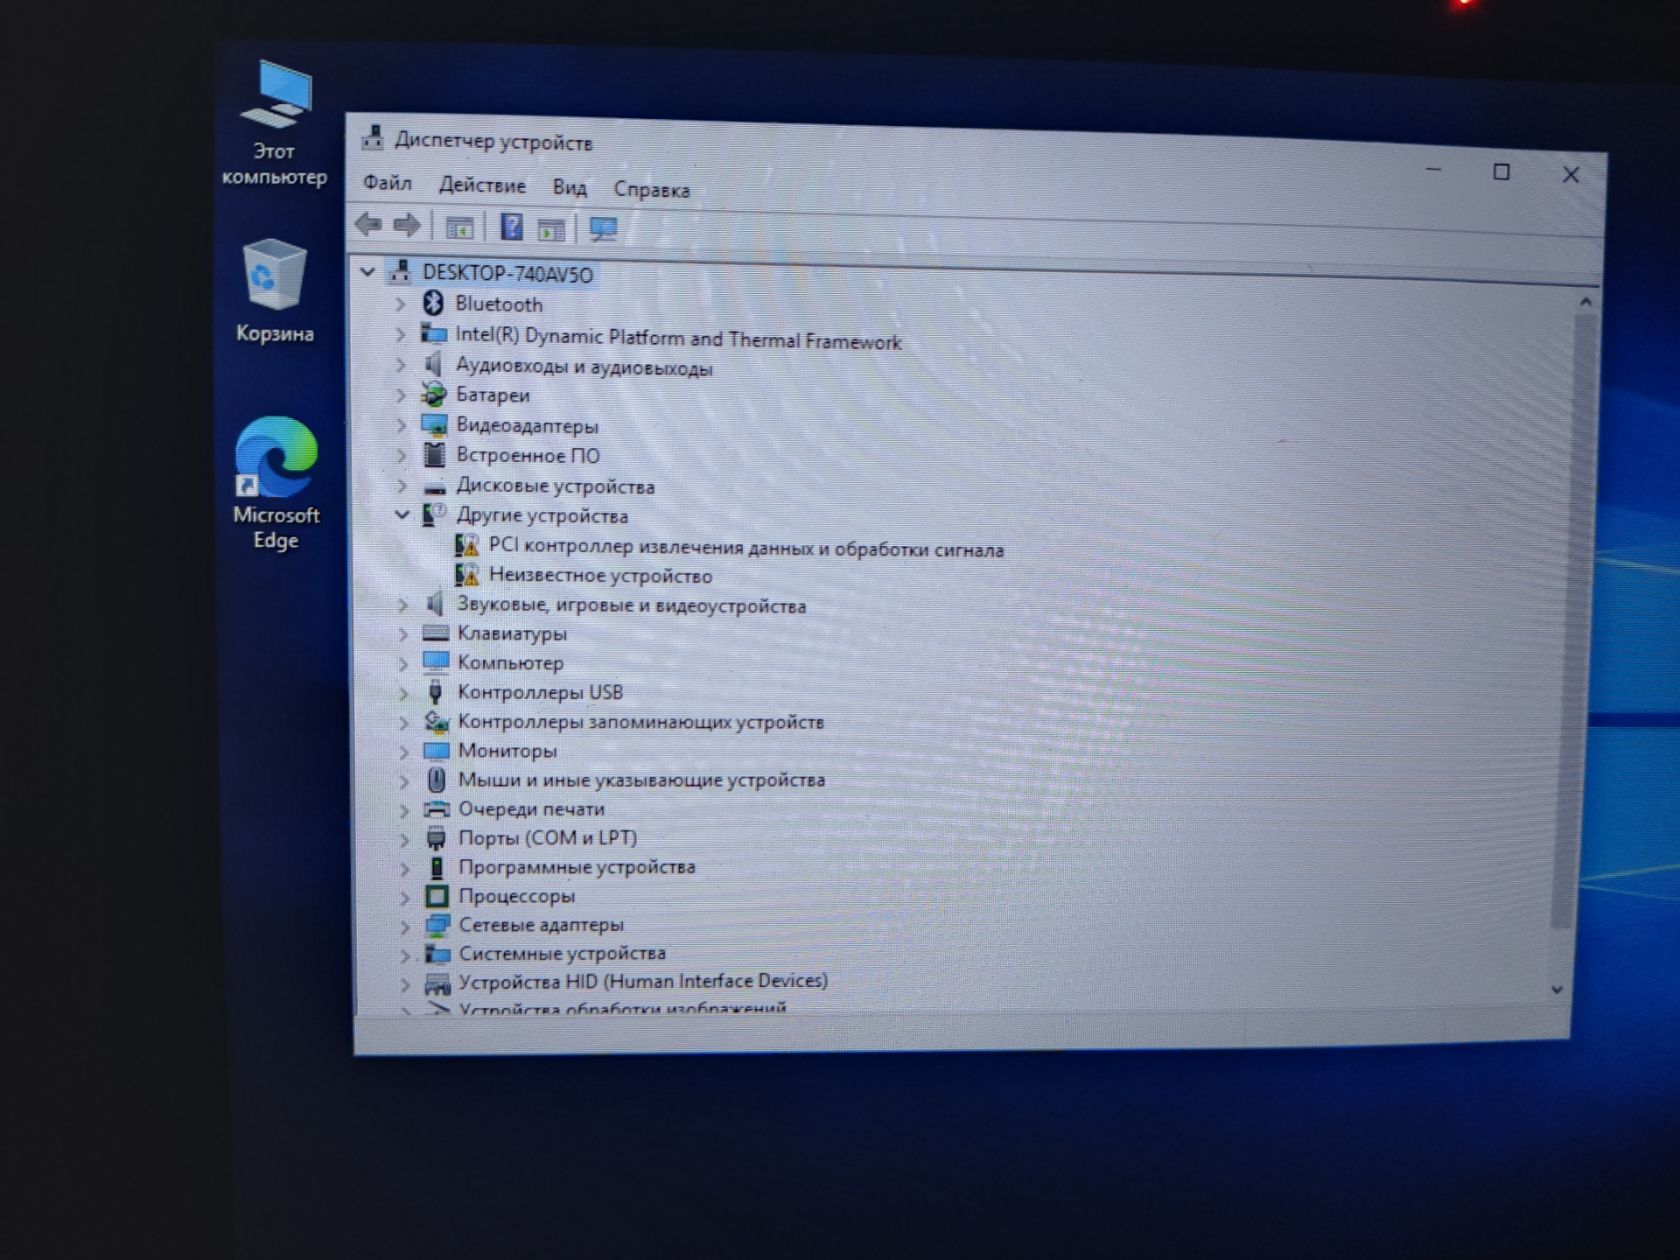Click the Контроллеры USB plug icon
This screenshot has height=1260, width=1680.
(x=435, y=691)
